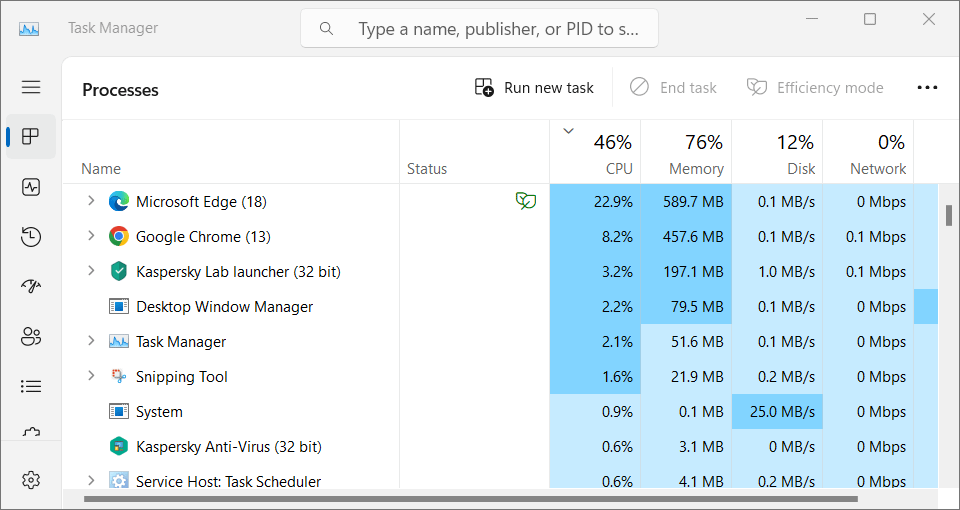960x510 pixels.
Task: Open the Details page list icon
Action: coord(31,386)
